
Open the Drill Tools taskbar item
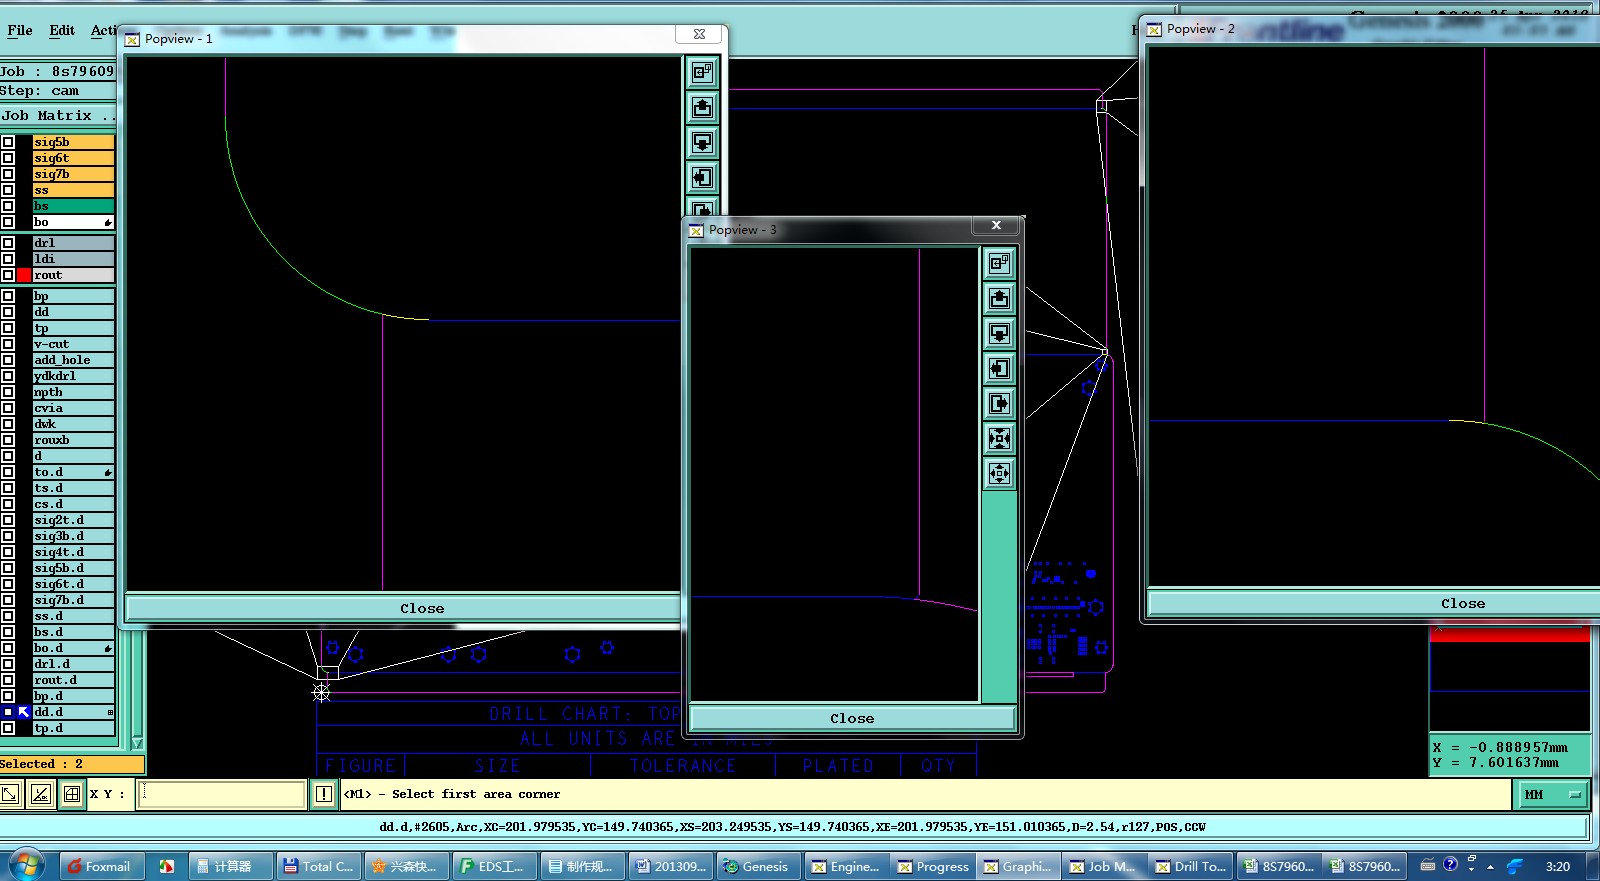pyautogui.click(x=1191, y=866)
